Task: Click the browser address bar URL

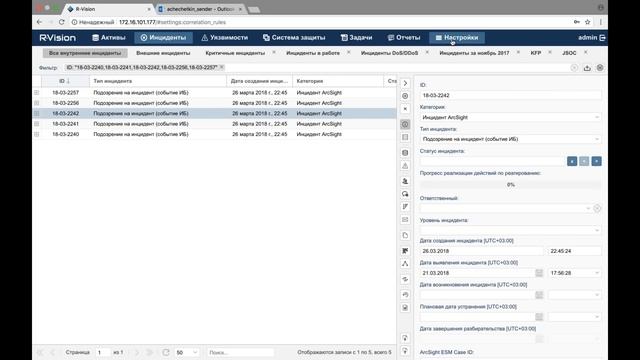Action: coord(172,22)
